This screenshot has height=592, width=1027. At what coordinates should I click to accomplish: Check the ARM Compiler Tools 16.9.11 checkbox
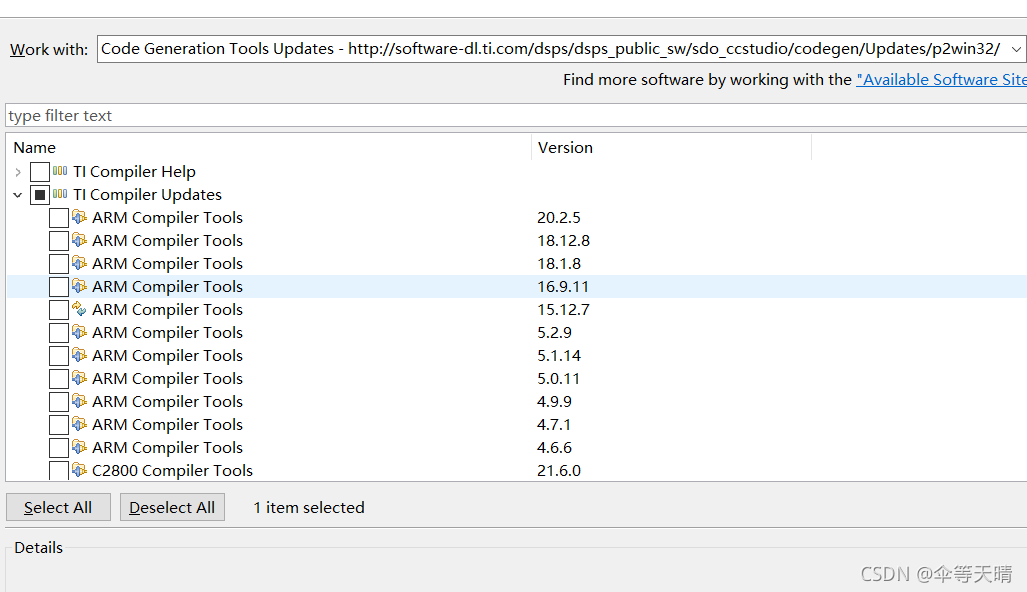point(58,286)
